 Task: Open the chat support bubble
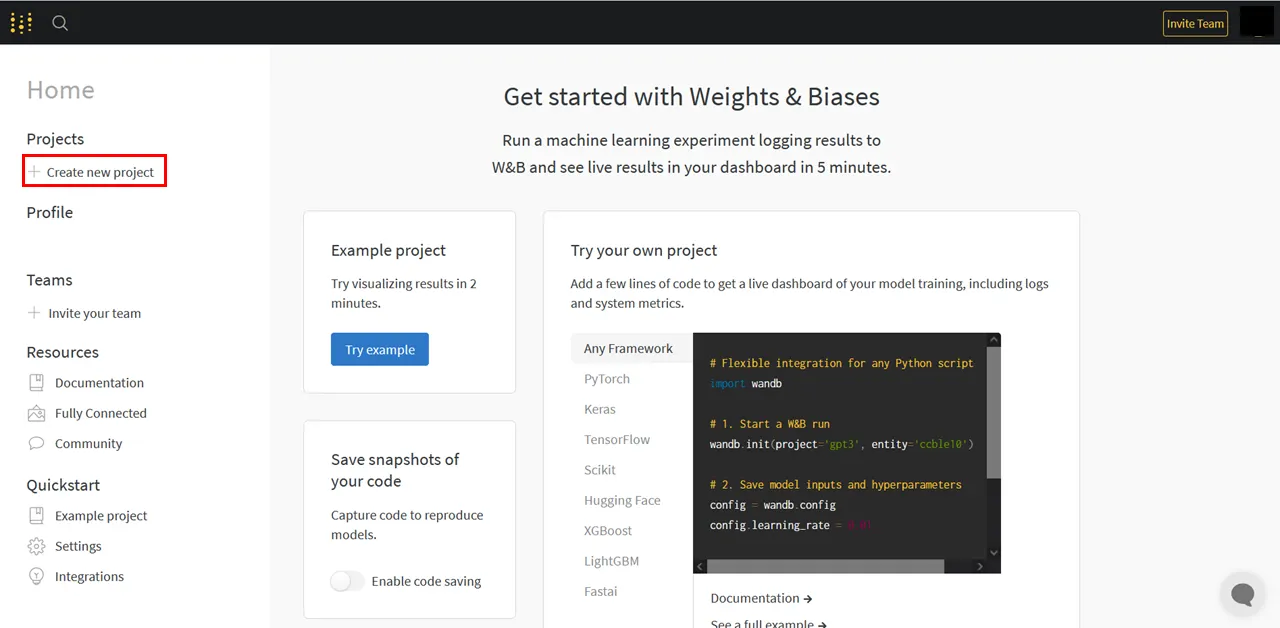(1242, 594)
